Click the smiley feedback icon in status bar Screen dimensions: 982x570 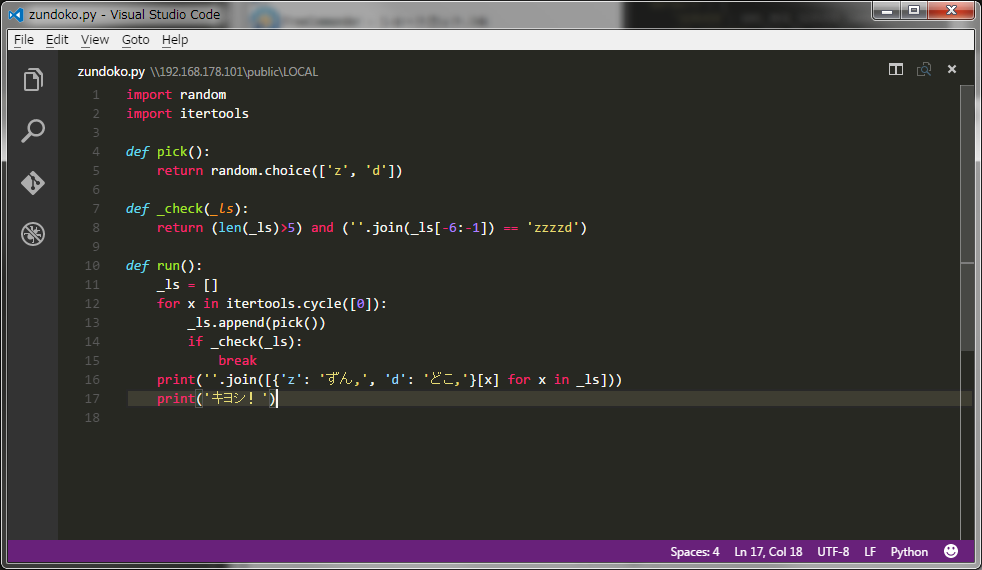point(951,551)
